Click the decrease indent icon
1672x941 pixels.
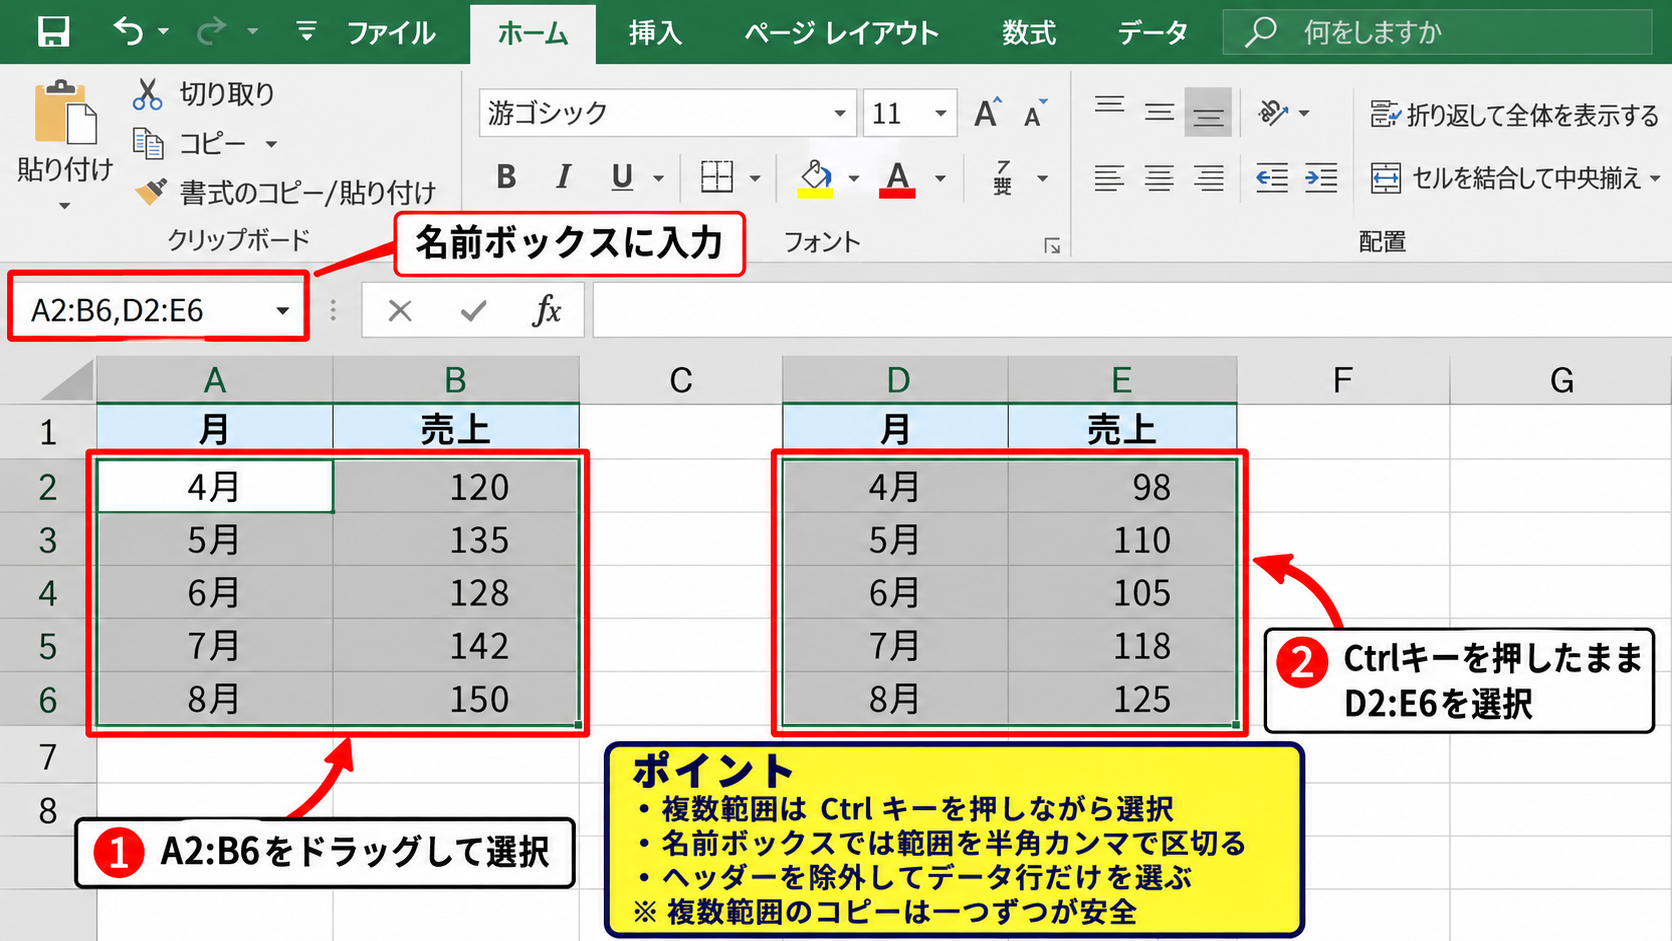1272,178
